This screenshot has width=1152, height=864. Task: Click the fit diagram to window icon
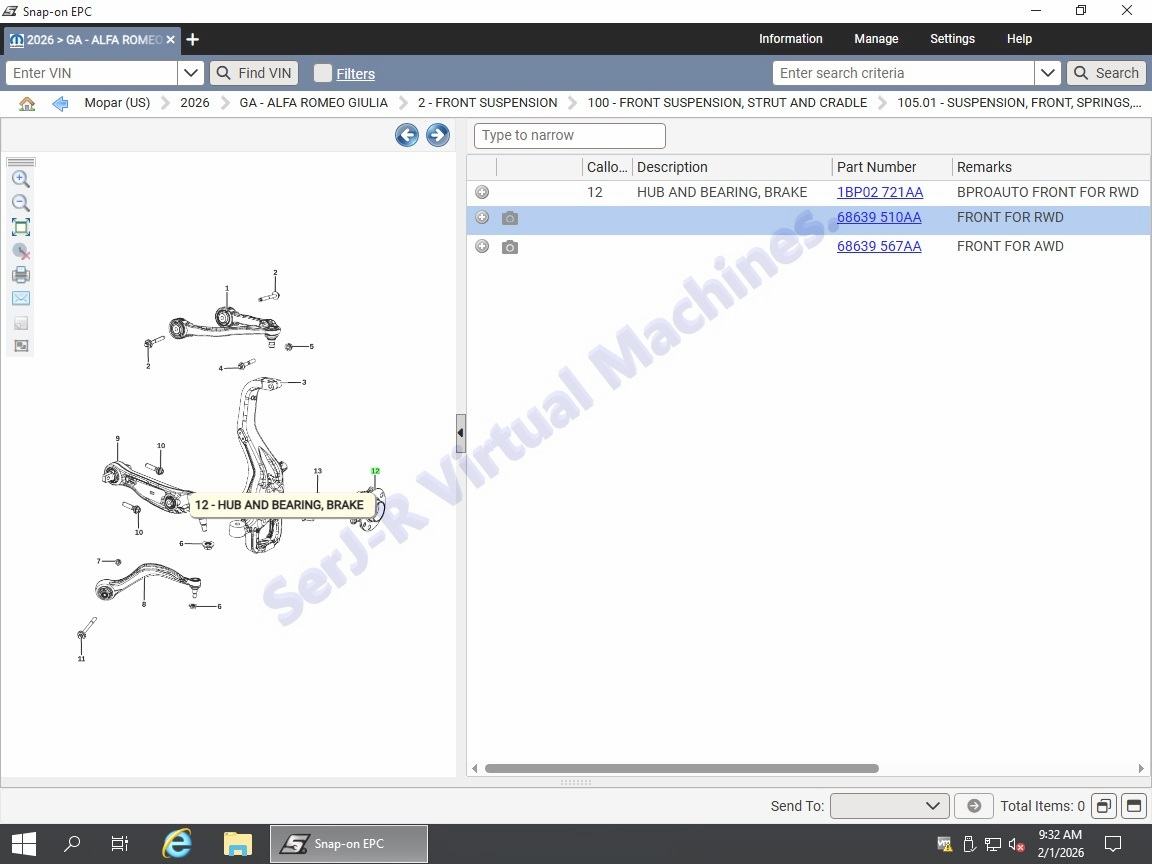pyautogui.click(x=20, y=227)
